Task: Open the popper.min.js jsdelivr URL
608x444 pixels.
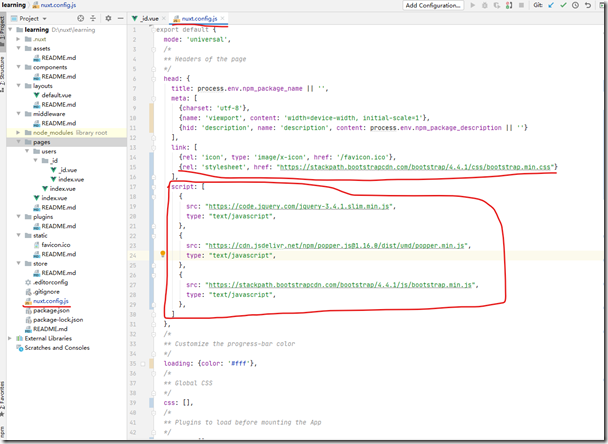Action: tap(336, 245)
